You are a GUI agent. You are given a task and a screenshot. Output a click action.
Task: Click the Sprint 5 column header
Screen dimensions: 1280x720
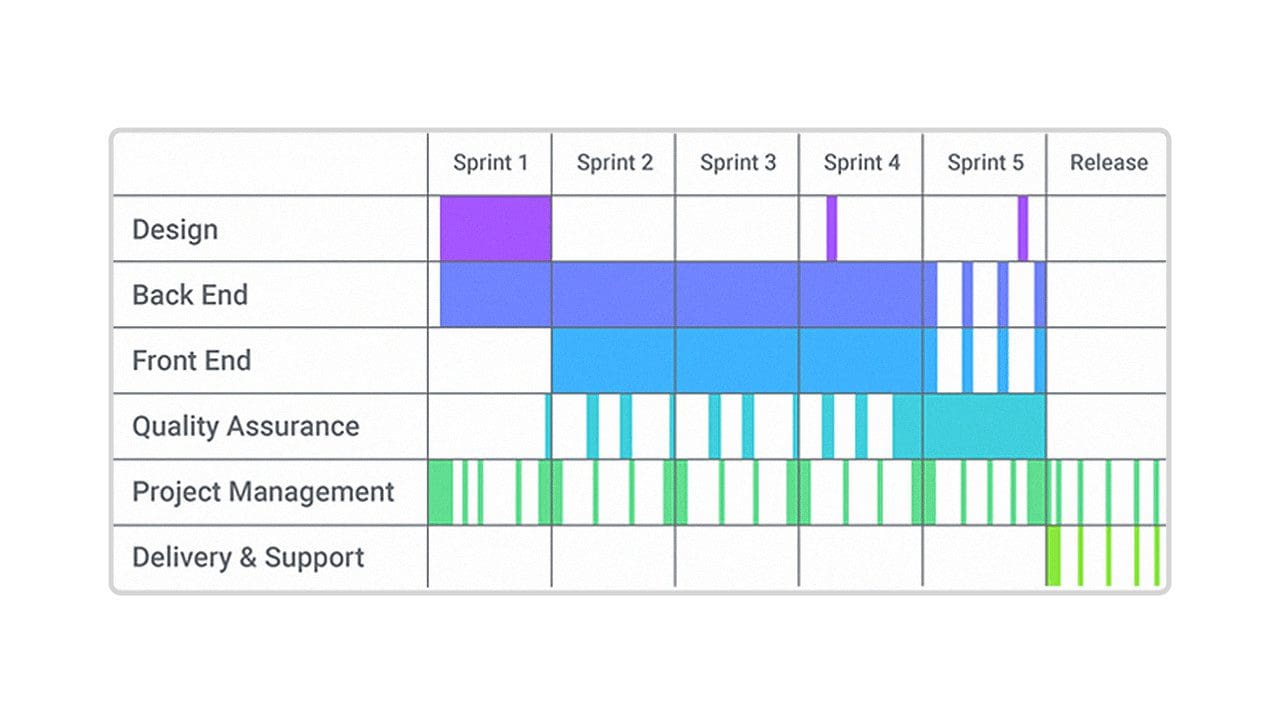click(x=985, y=163)
